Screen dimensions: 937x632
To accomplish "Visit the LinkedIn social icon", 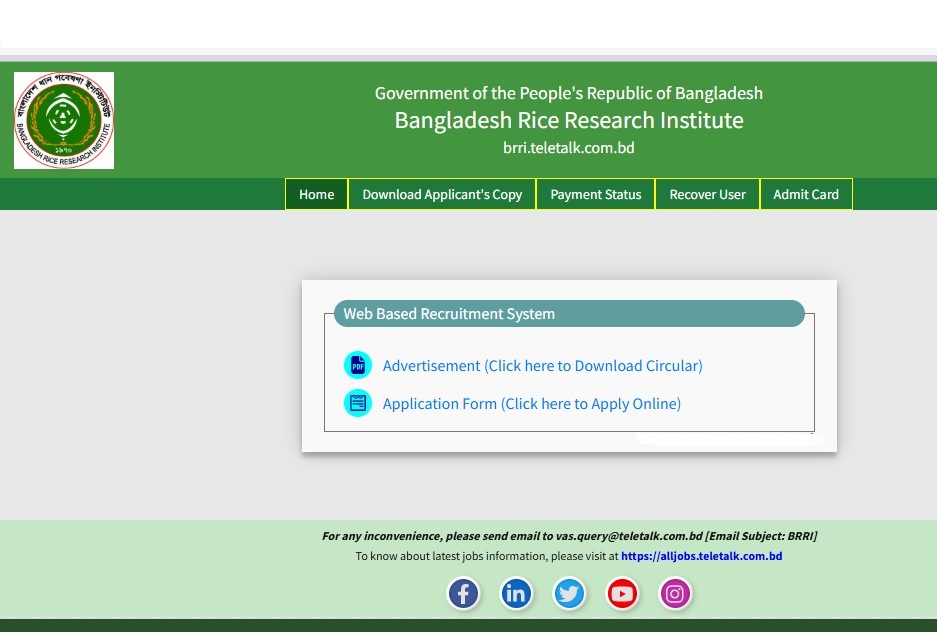I will pos(516,595).
